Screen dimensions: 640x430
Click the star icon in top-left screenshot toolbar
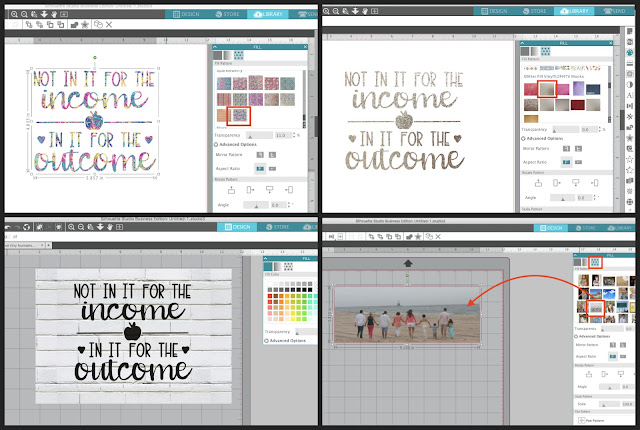[x=84, y=25]
